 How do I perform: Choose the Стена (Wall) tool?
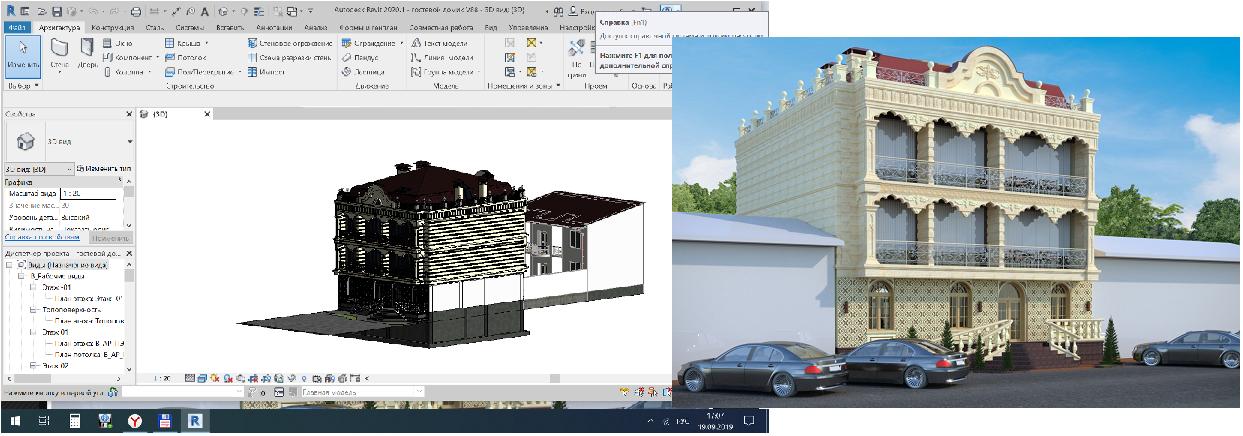[x=60, y=56]
